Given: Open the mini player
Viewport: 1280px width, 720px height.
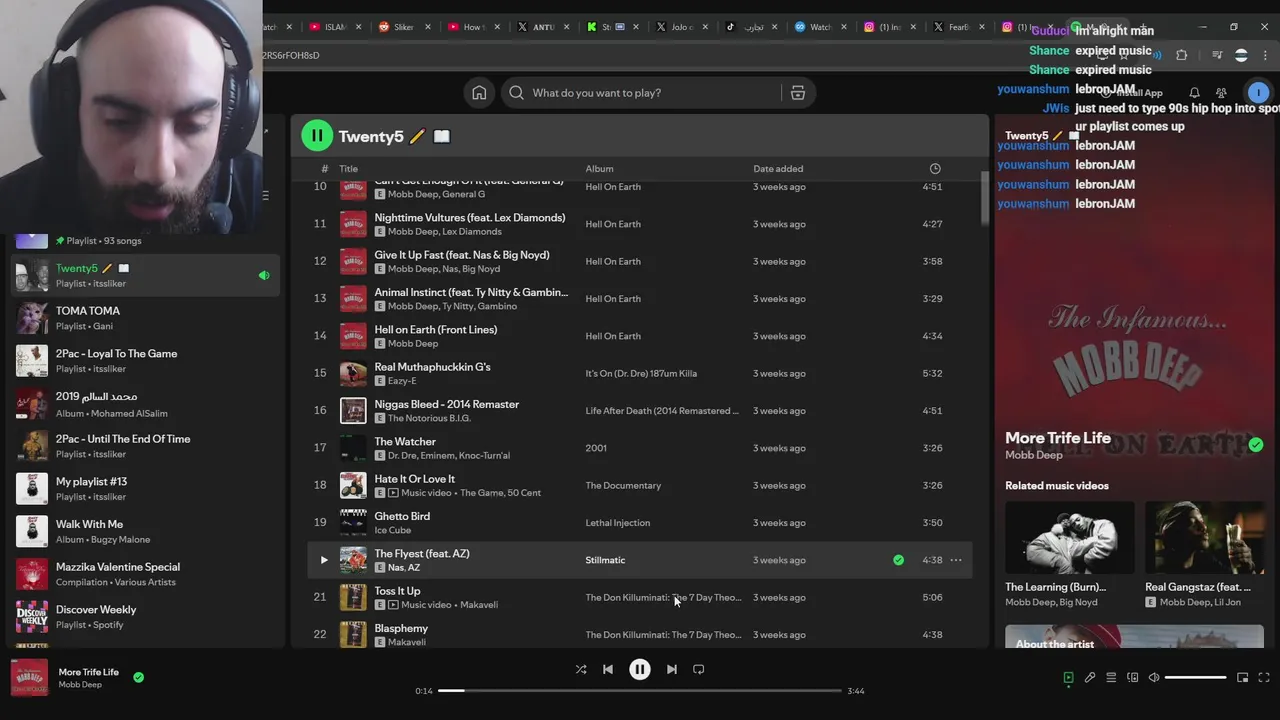Looking at the screenshot, I should (x=1243, y=678).
